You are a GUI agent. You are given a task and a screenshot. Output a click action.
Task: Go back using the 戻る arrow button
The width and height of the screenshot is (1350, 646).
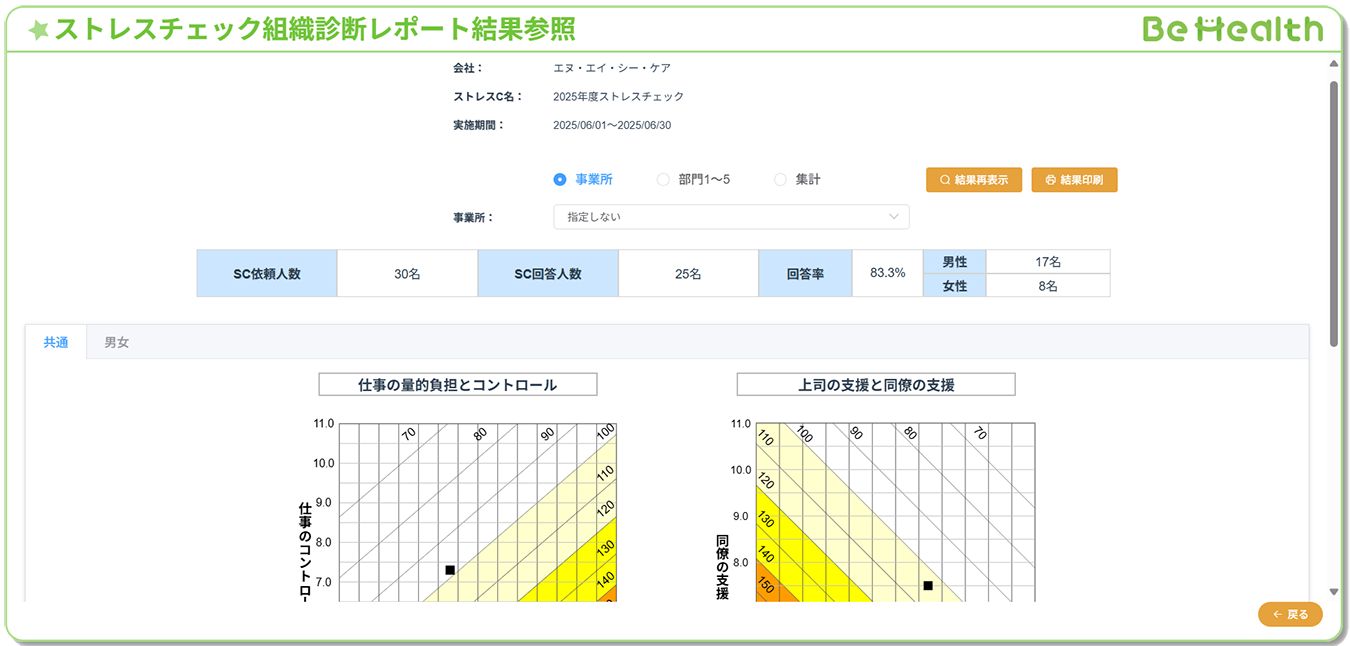tap(1290, 614)
